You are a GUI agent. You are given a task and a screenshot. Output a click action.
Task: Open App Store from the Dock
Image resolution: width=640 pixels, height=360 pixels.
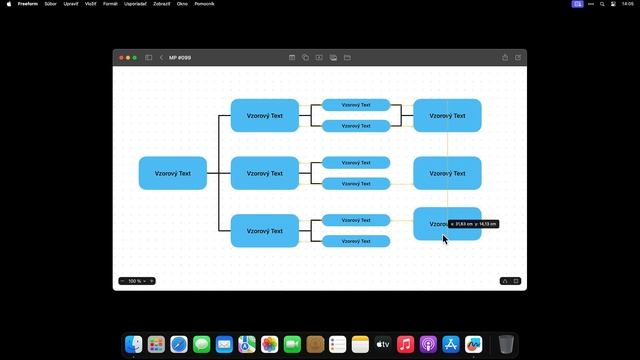tap(451, 344)
